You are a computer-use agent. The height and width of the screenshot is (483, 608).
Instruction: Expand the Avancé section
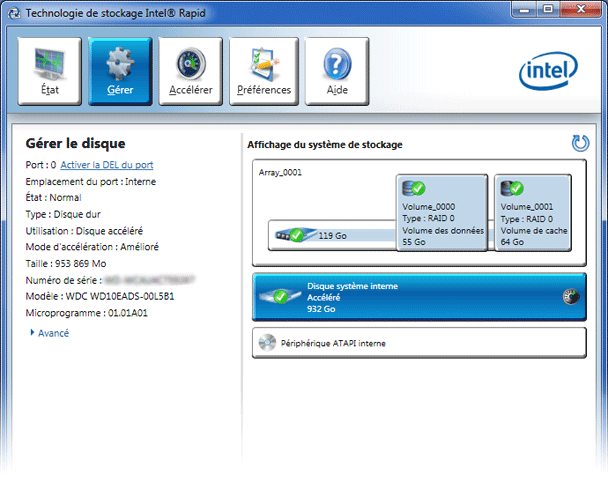(x=53, y=333)
